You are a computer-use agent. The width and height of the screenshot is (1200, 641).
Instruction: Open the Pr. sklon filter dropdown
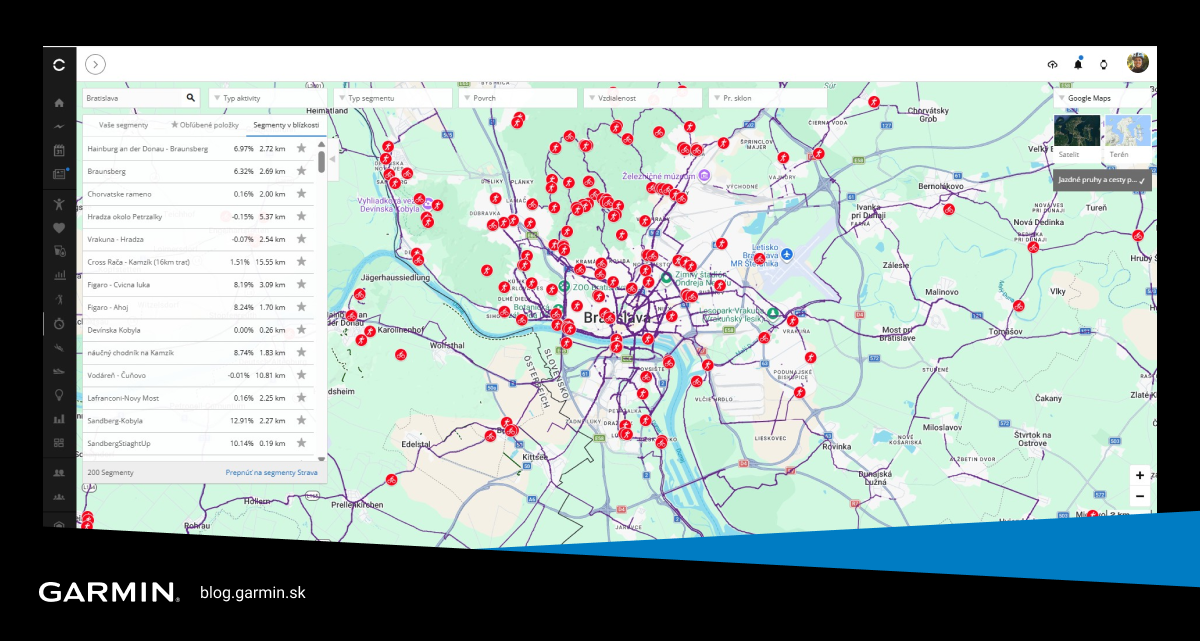[x=767, y=98]
